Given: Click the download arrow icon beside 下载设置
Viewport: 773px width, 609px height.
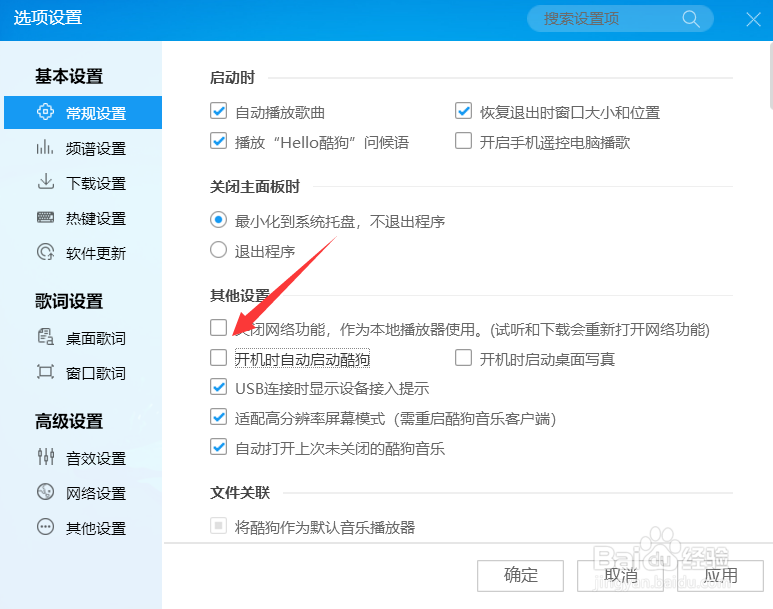Looking at the screenshot, I should [45, 181].
